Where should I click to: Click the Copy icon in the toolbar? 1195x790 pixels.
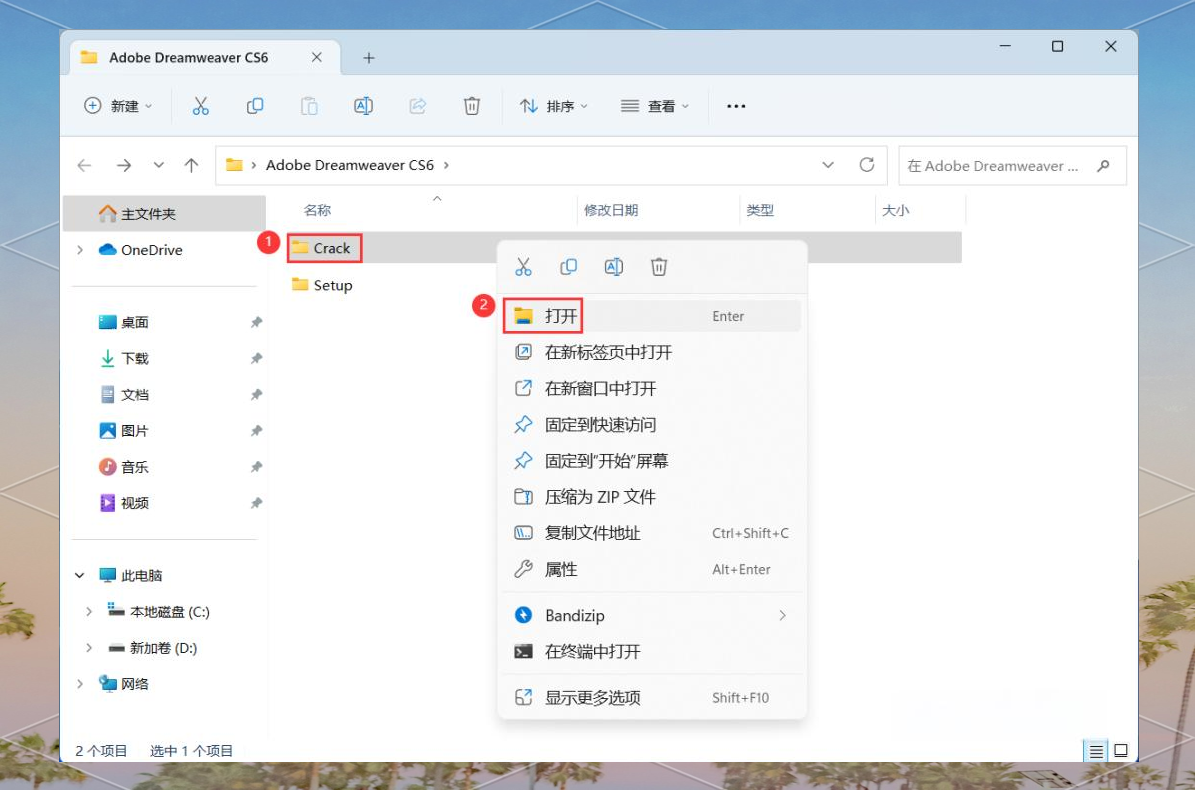[255, 106]
